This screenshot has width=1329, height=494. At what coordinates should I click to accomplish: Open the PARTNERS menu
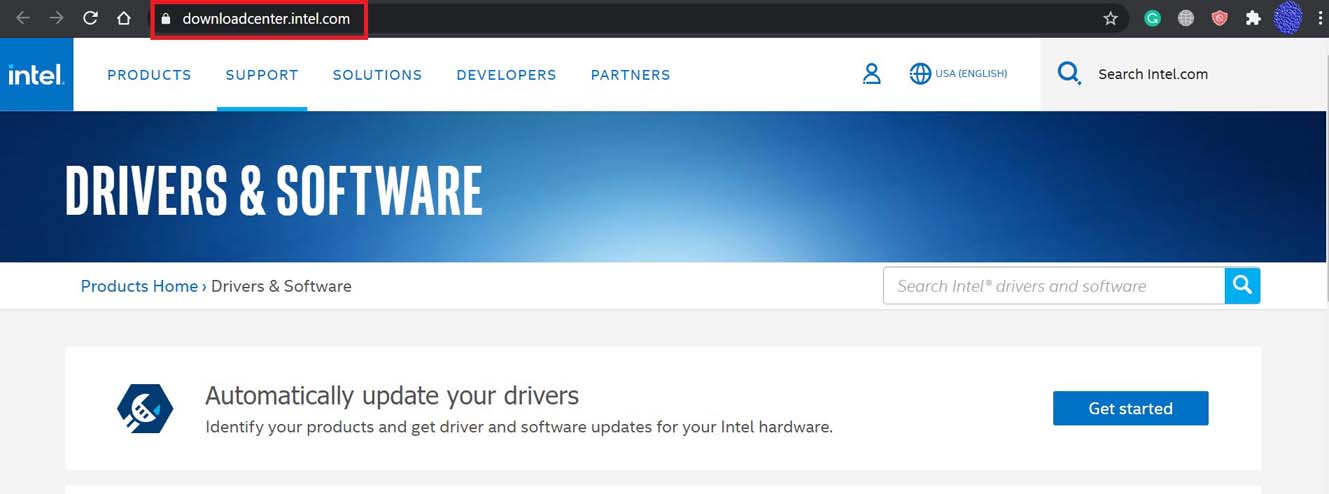coord(630,75)
